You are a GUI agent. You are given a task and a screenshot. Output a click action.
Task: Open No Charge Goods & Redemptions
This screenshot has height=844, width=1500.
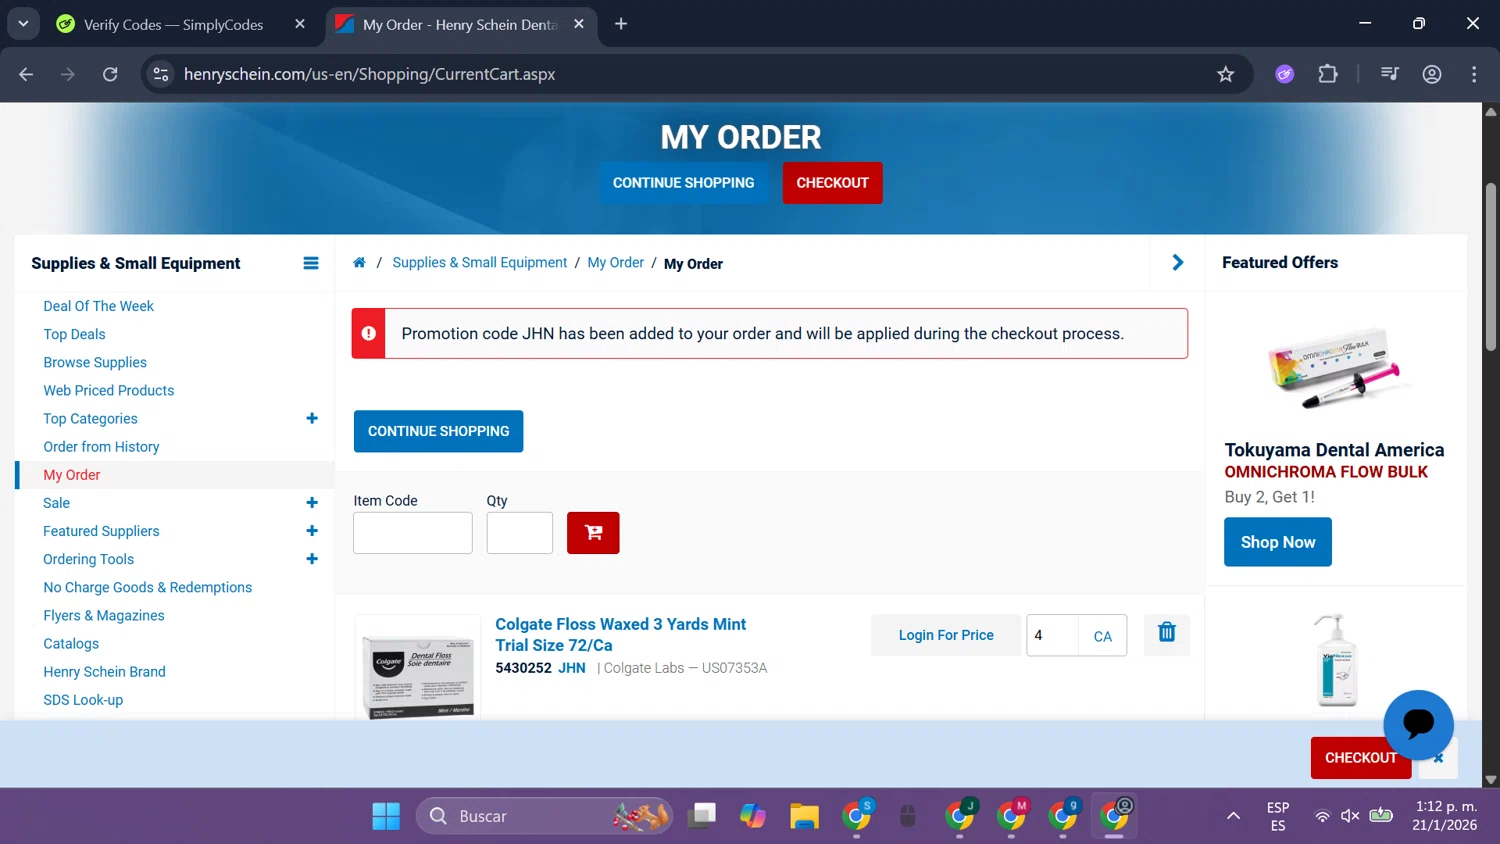point(147,587)
